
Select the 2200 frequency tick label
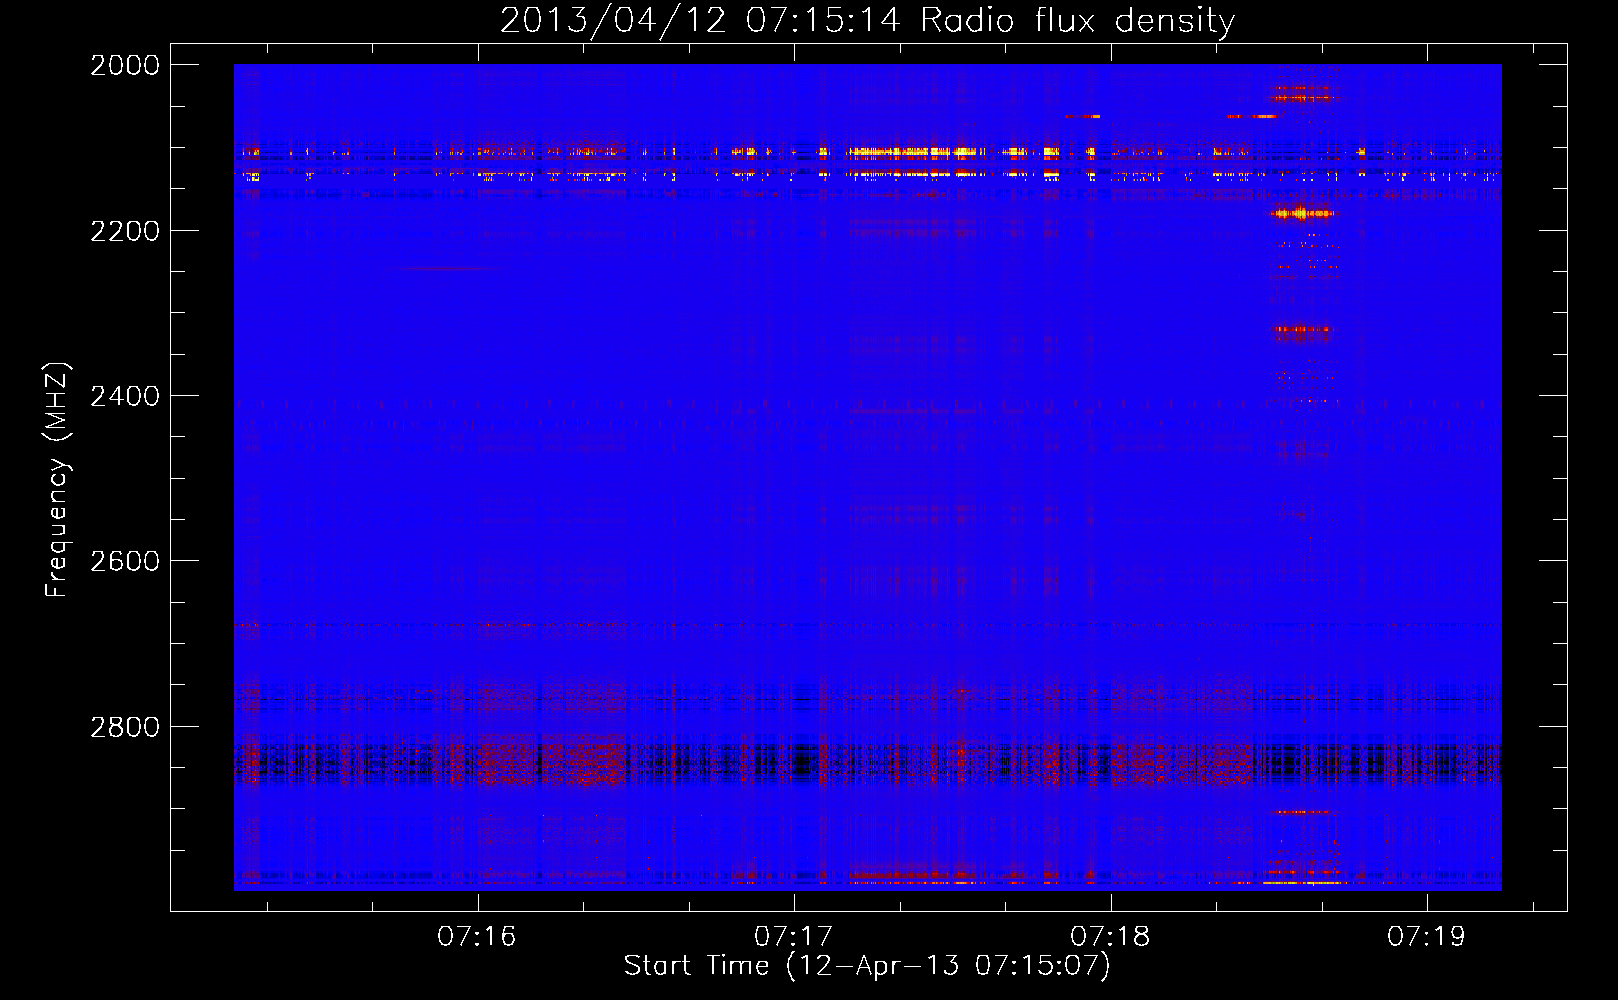tap(125, 231)
